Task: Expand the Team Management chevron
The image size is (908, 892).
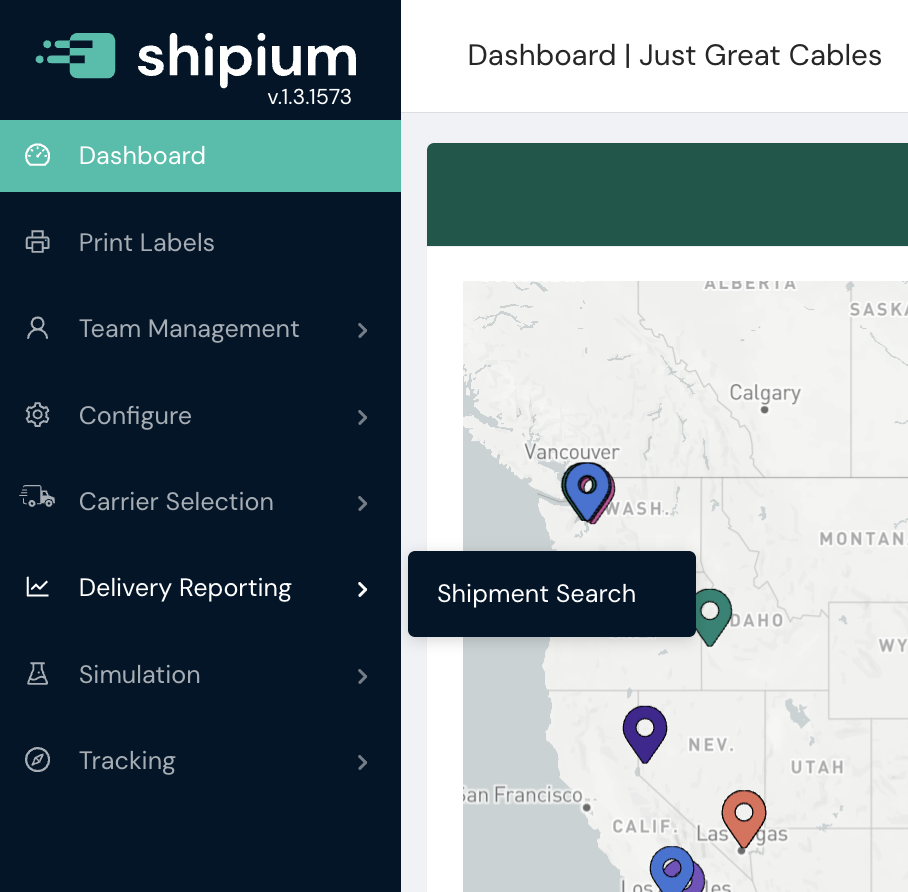Action: click(x=363, y=330)
